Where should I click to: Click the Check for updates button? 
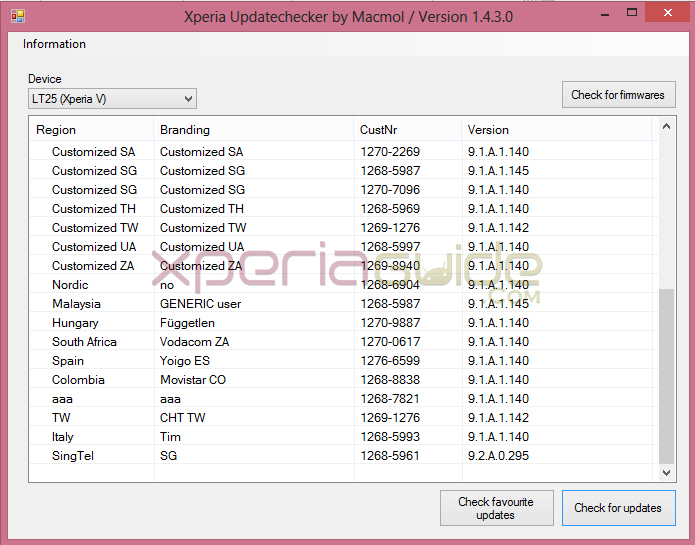coord(618,508)
